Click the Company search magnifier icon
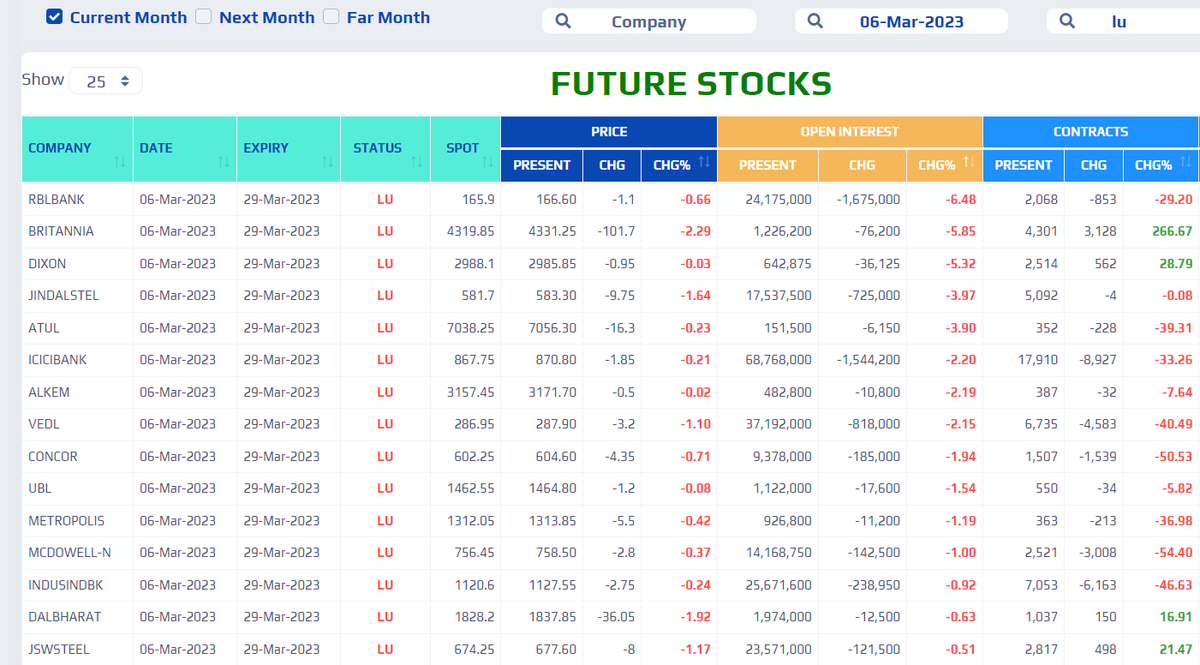 point(563,21)
